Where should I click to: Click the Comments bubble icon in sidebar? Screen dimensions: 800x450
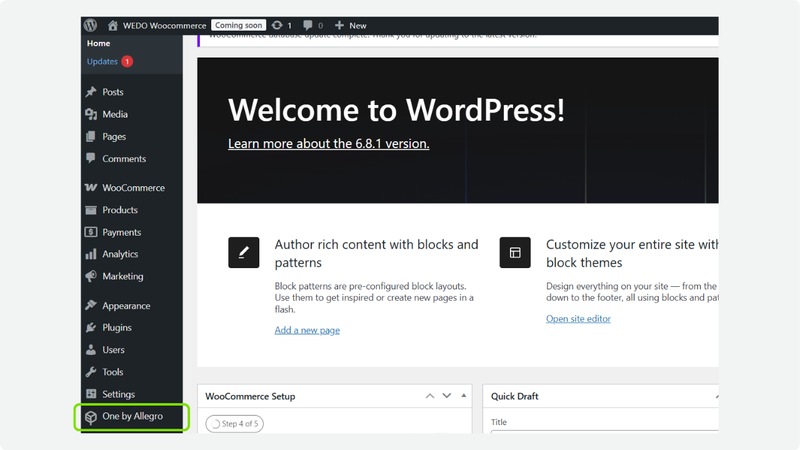coord(91,158)
